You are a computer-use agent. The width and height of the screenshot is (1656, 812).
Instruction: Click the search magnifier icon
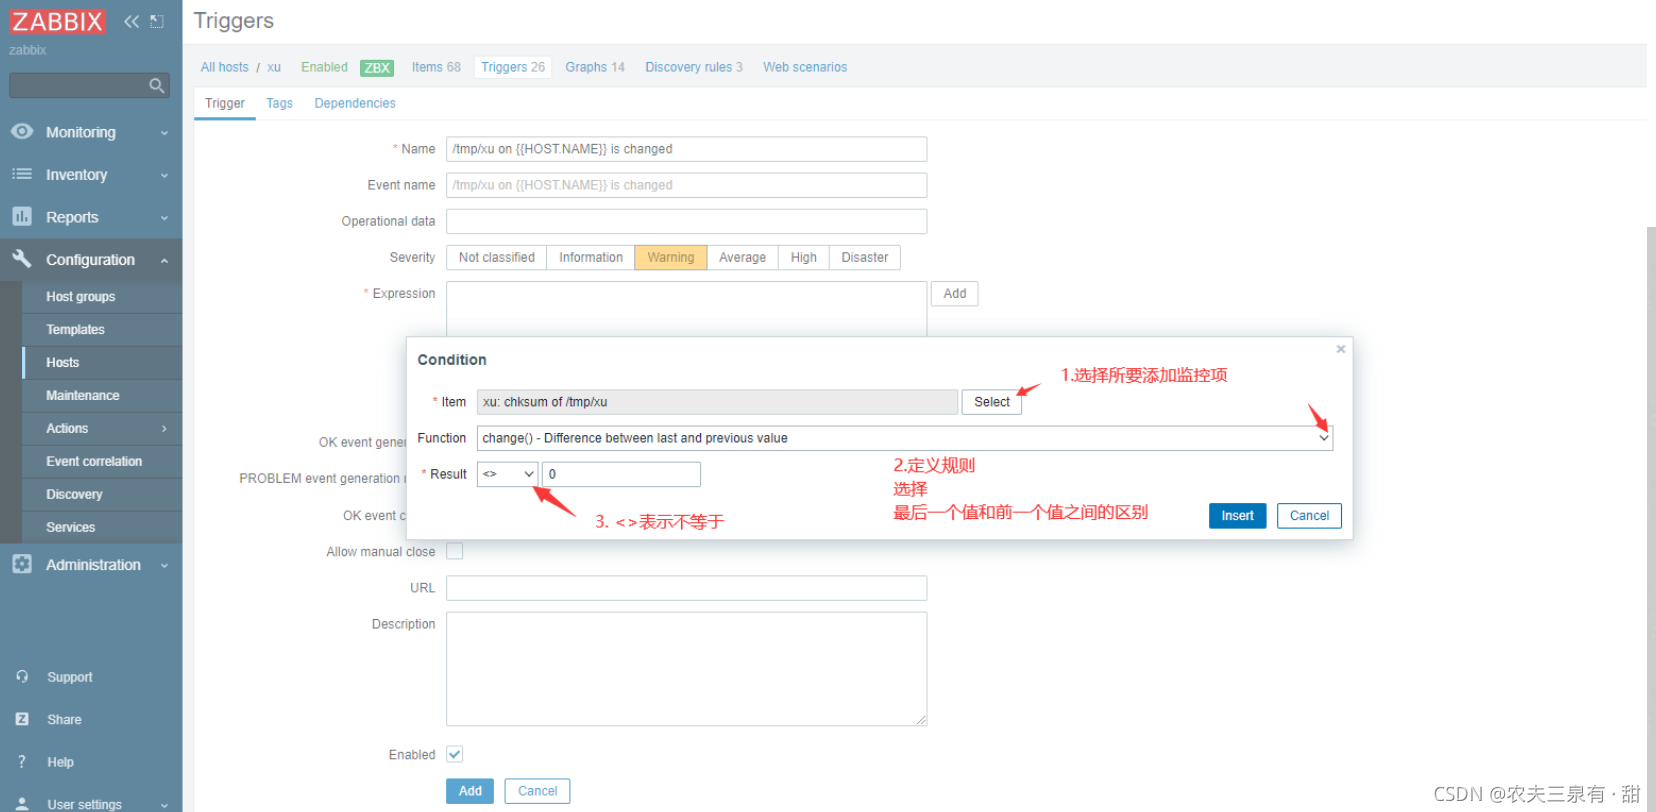(156, 86)
